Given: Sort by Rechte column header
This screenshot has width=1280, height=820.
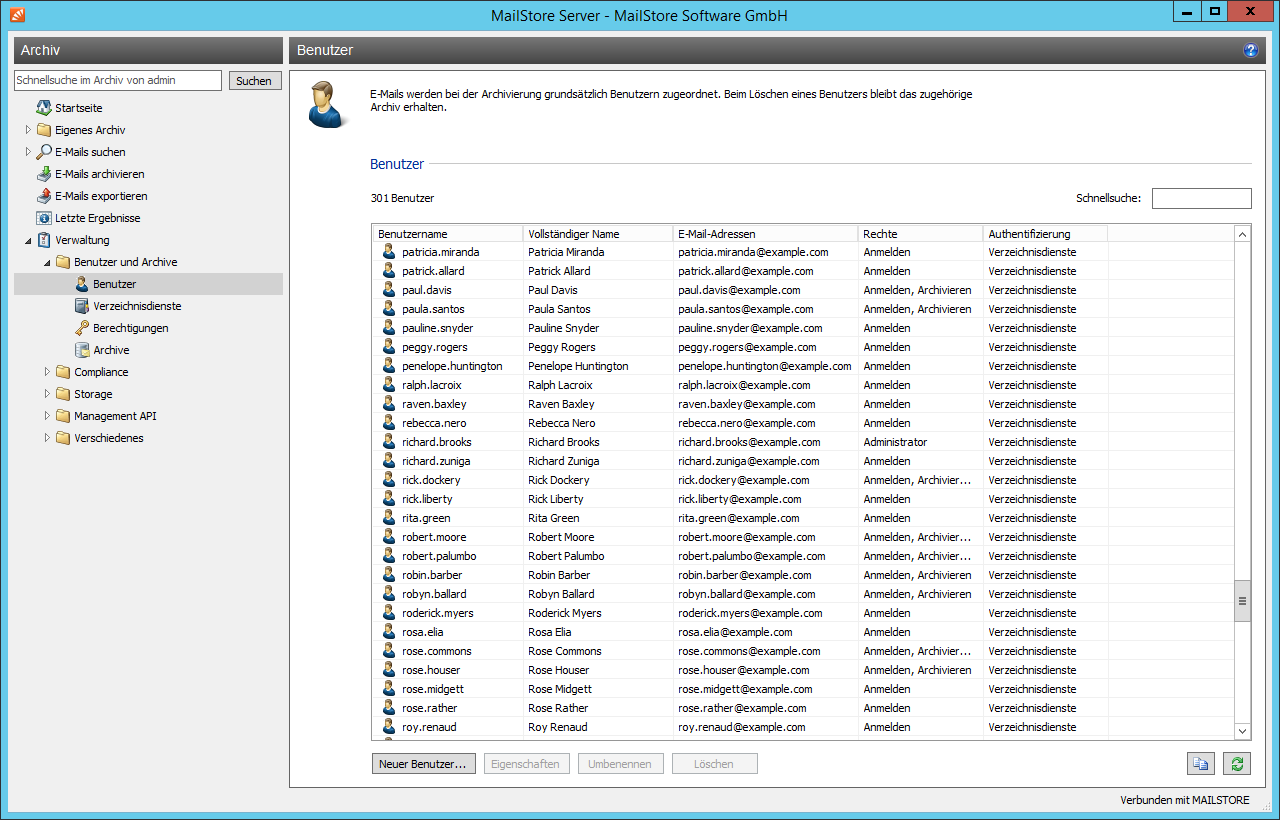Looking at the screenshot, I should (x=921, y=234).
